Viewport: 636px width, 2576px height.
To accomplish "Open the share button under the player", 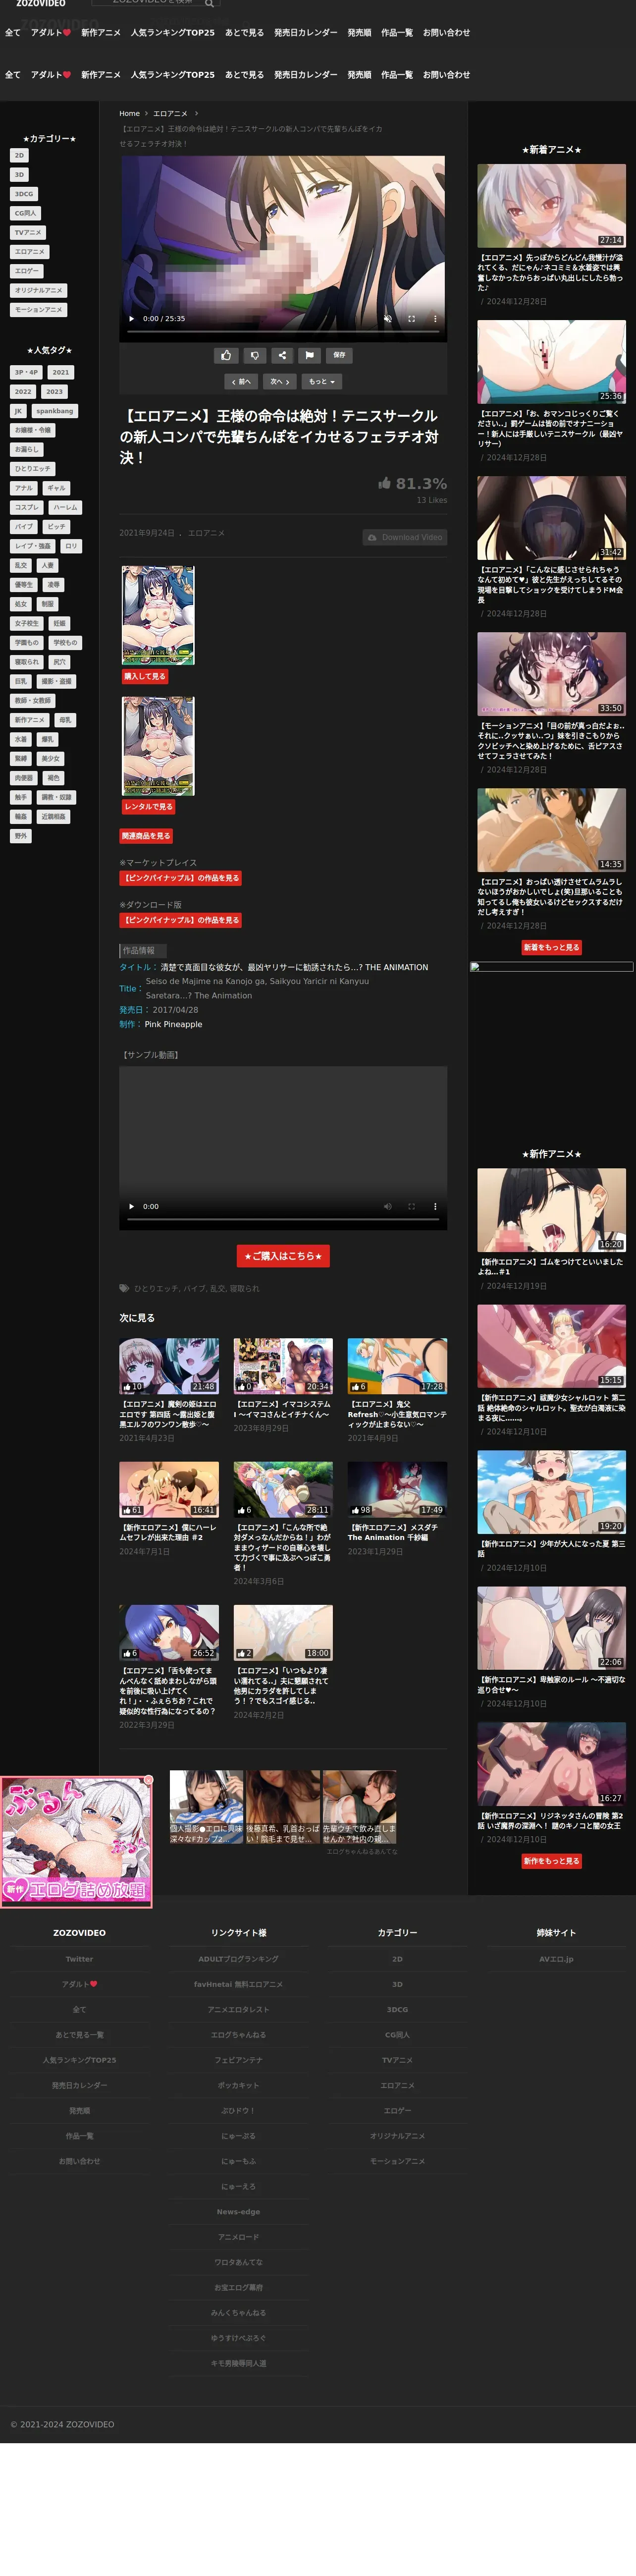I will [282, 355].
